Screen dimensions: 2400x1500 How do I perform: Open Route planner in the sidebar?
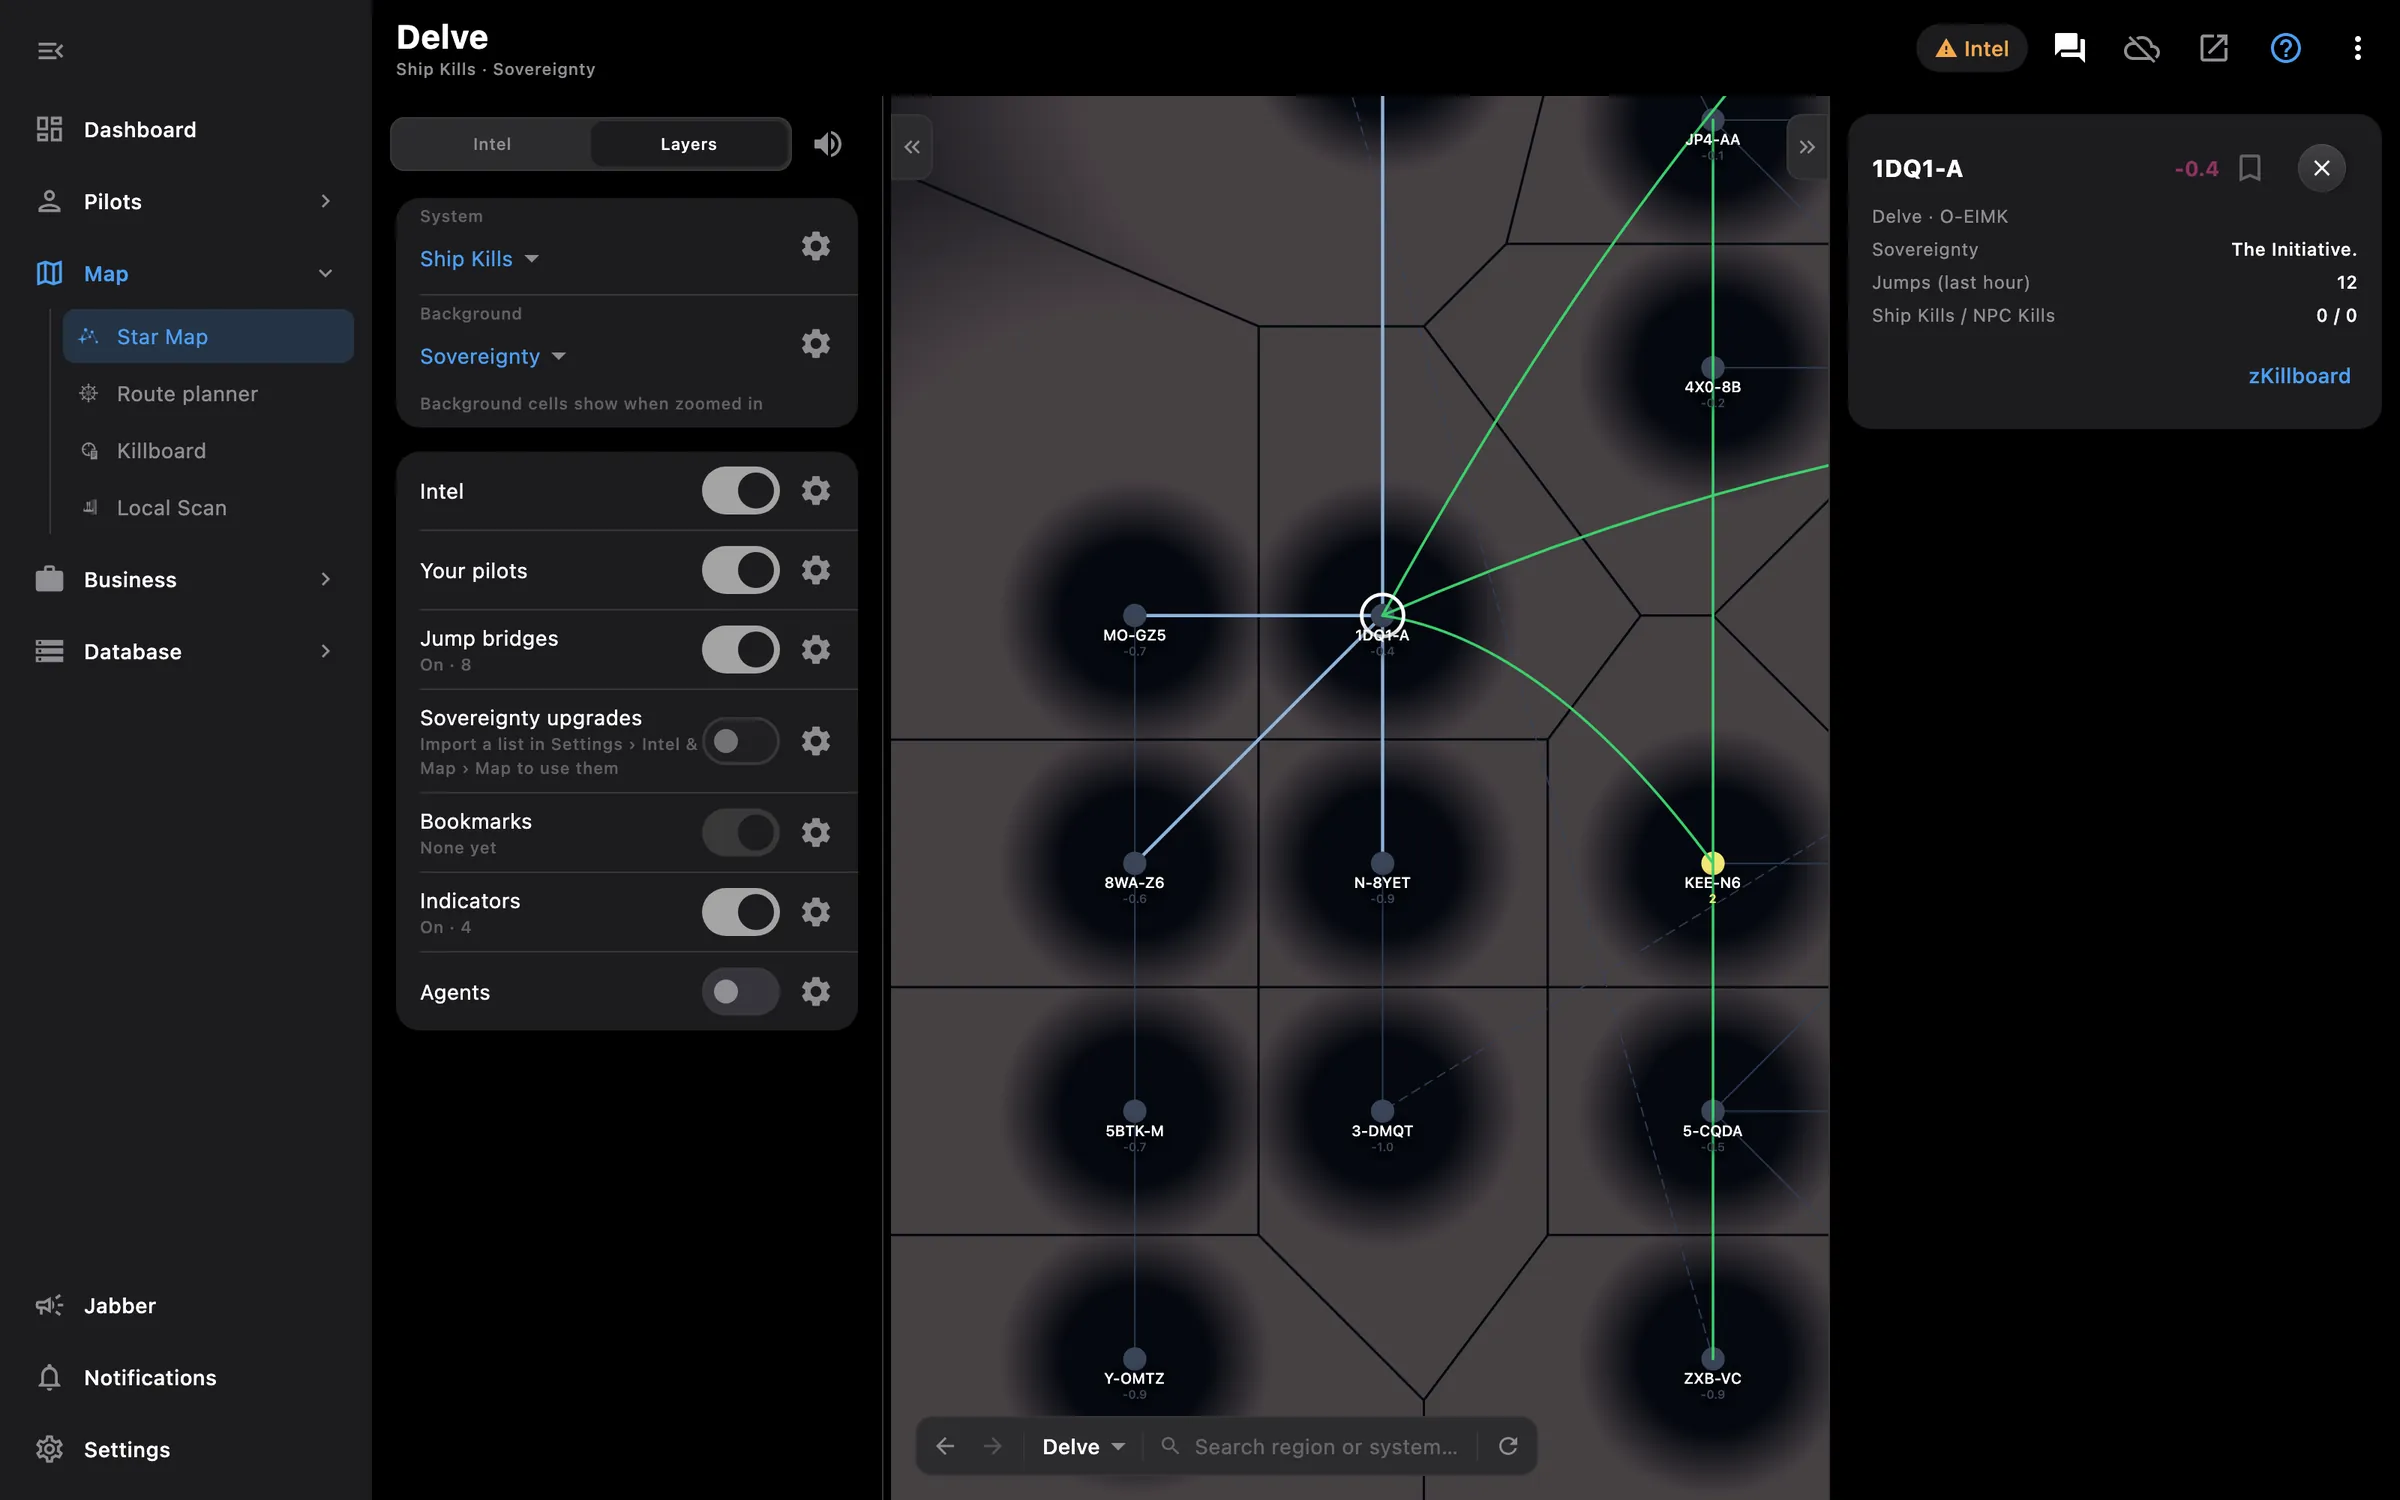pyautogui.click(x=208, y=394)
